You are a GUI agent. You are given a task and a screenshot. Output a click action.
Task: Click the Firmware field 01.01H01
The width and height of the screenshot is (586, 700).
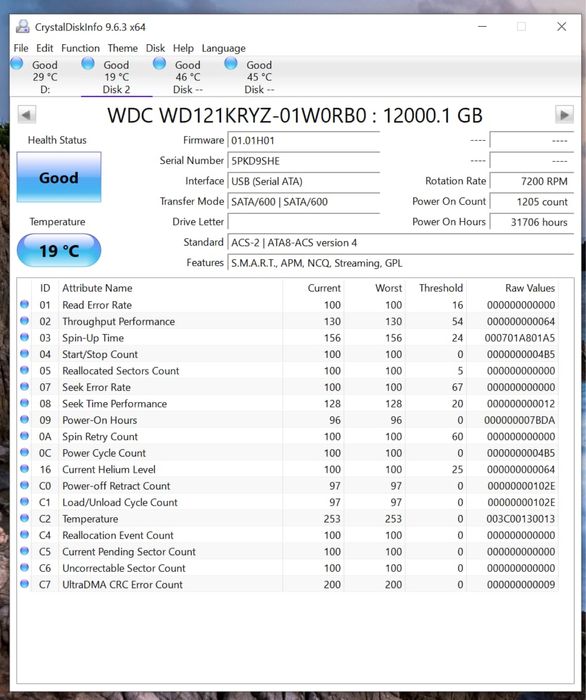(303, 141)
